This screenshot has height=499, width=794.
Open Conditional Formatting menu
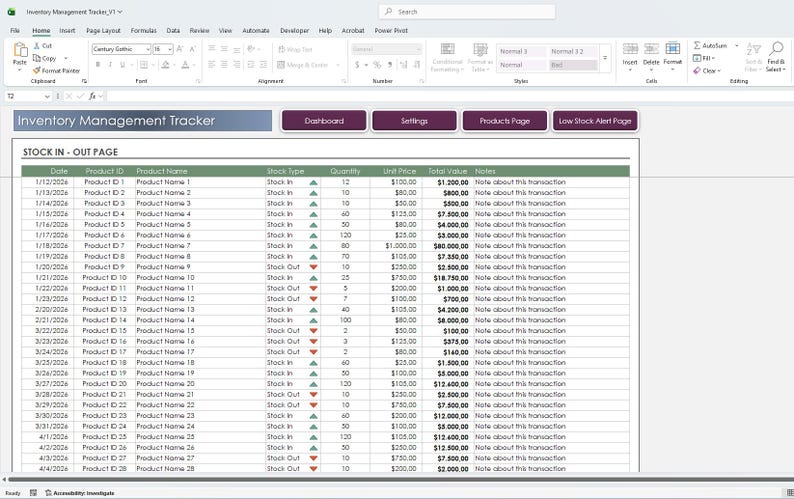(447, 57)
